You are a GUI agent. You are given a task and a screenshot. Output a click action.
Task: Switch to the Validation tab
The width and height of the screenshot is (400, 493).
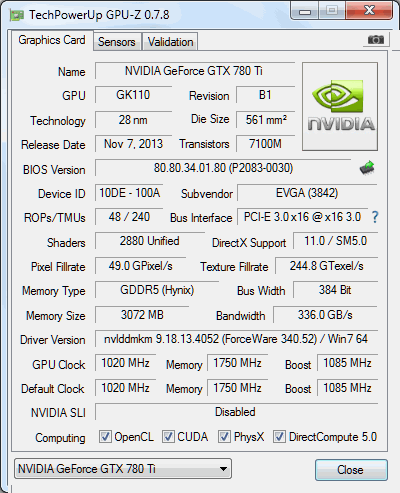(170, 42)
